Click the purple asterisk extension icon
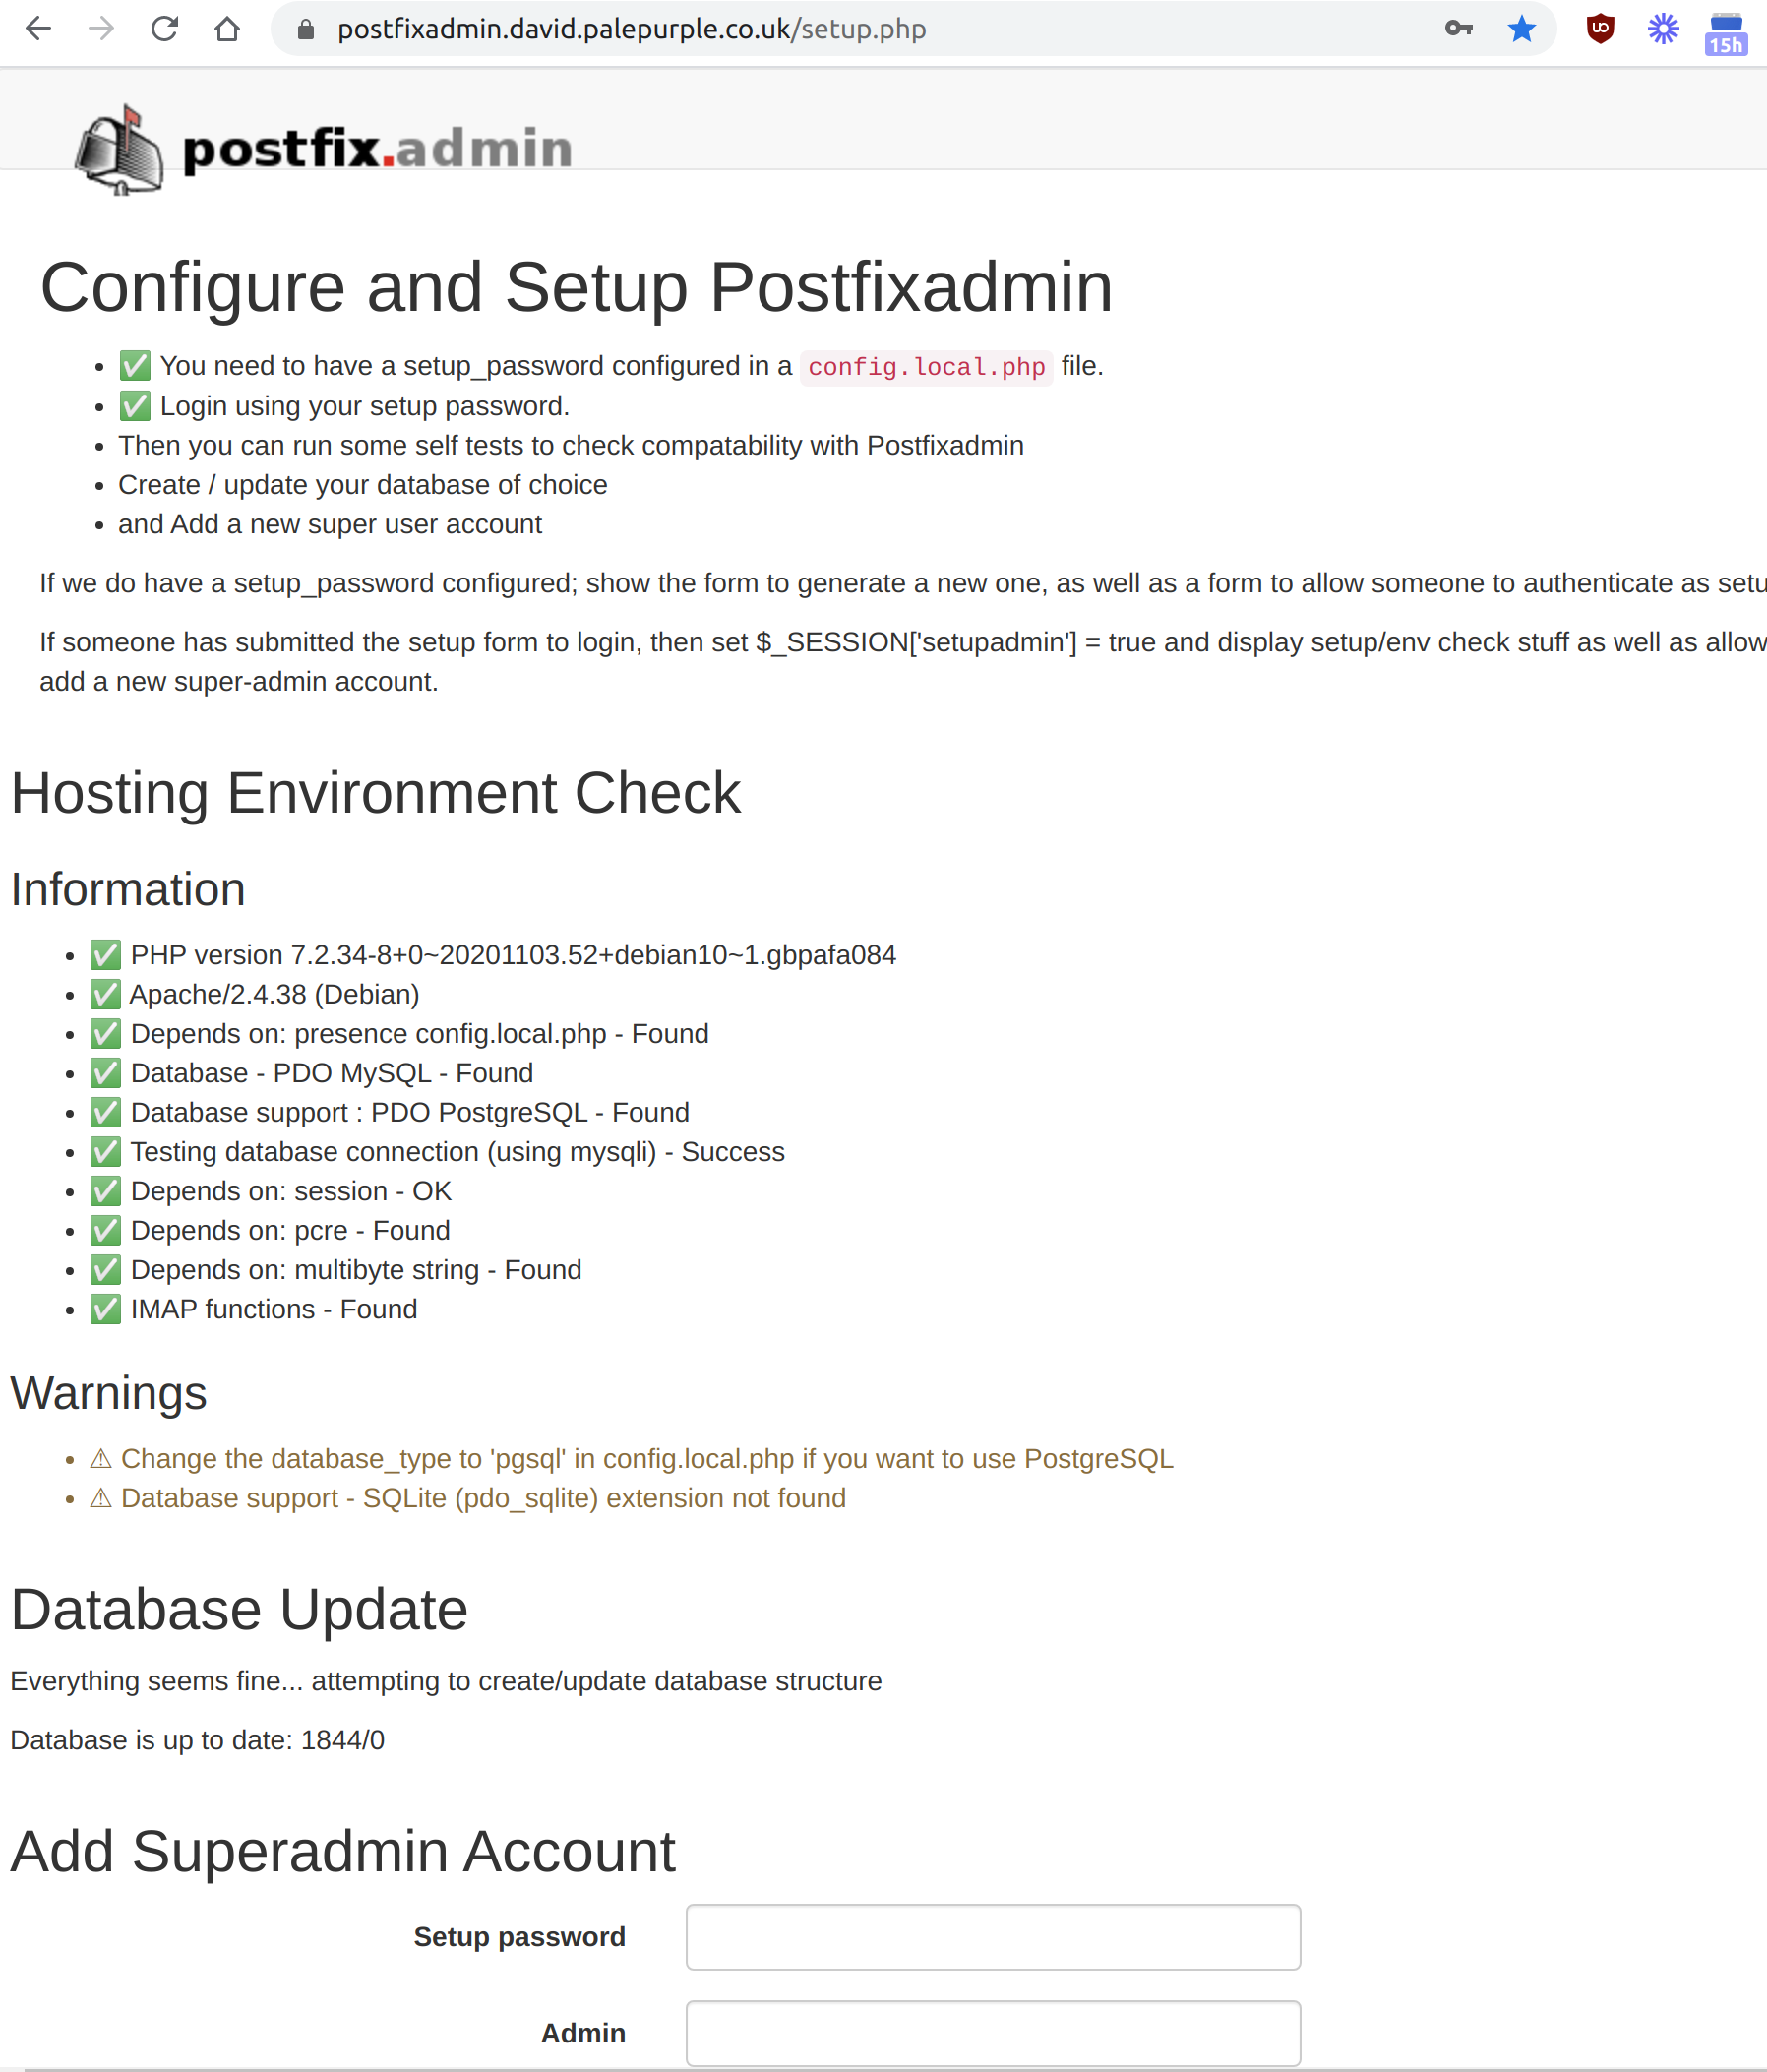The height and width of the screenshot is (2072, 1767). coord(1661,29)
